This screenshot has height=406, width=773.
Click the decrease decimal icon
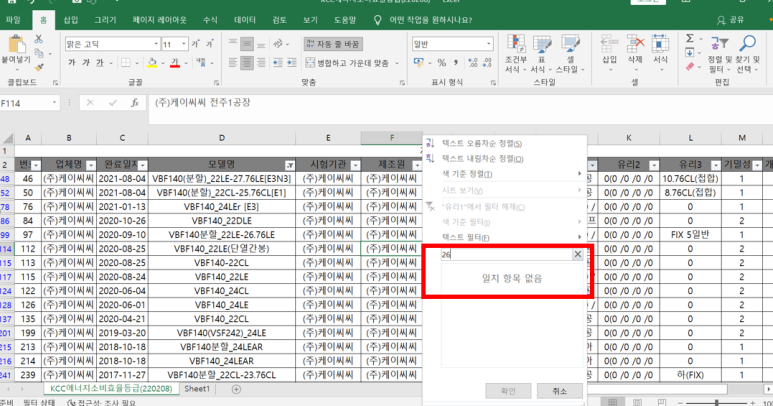pyautogui.click(x=487, y=63)
